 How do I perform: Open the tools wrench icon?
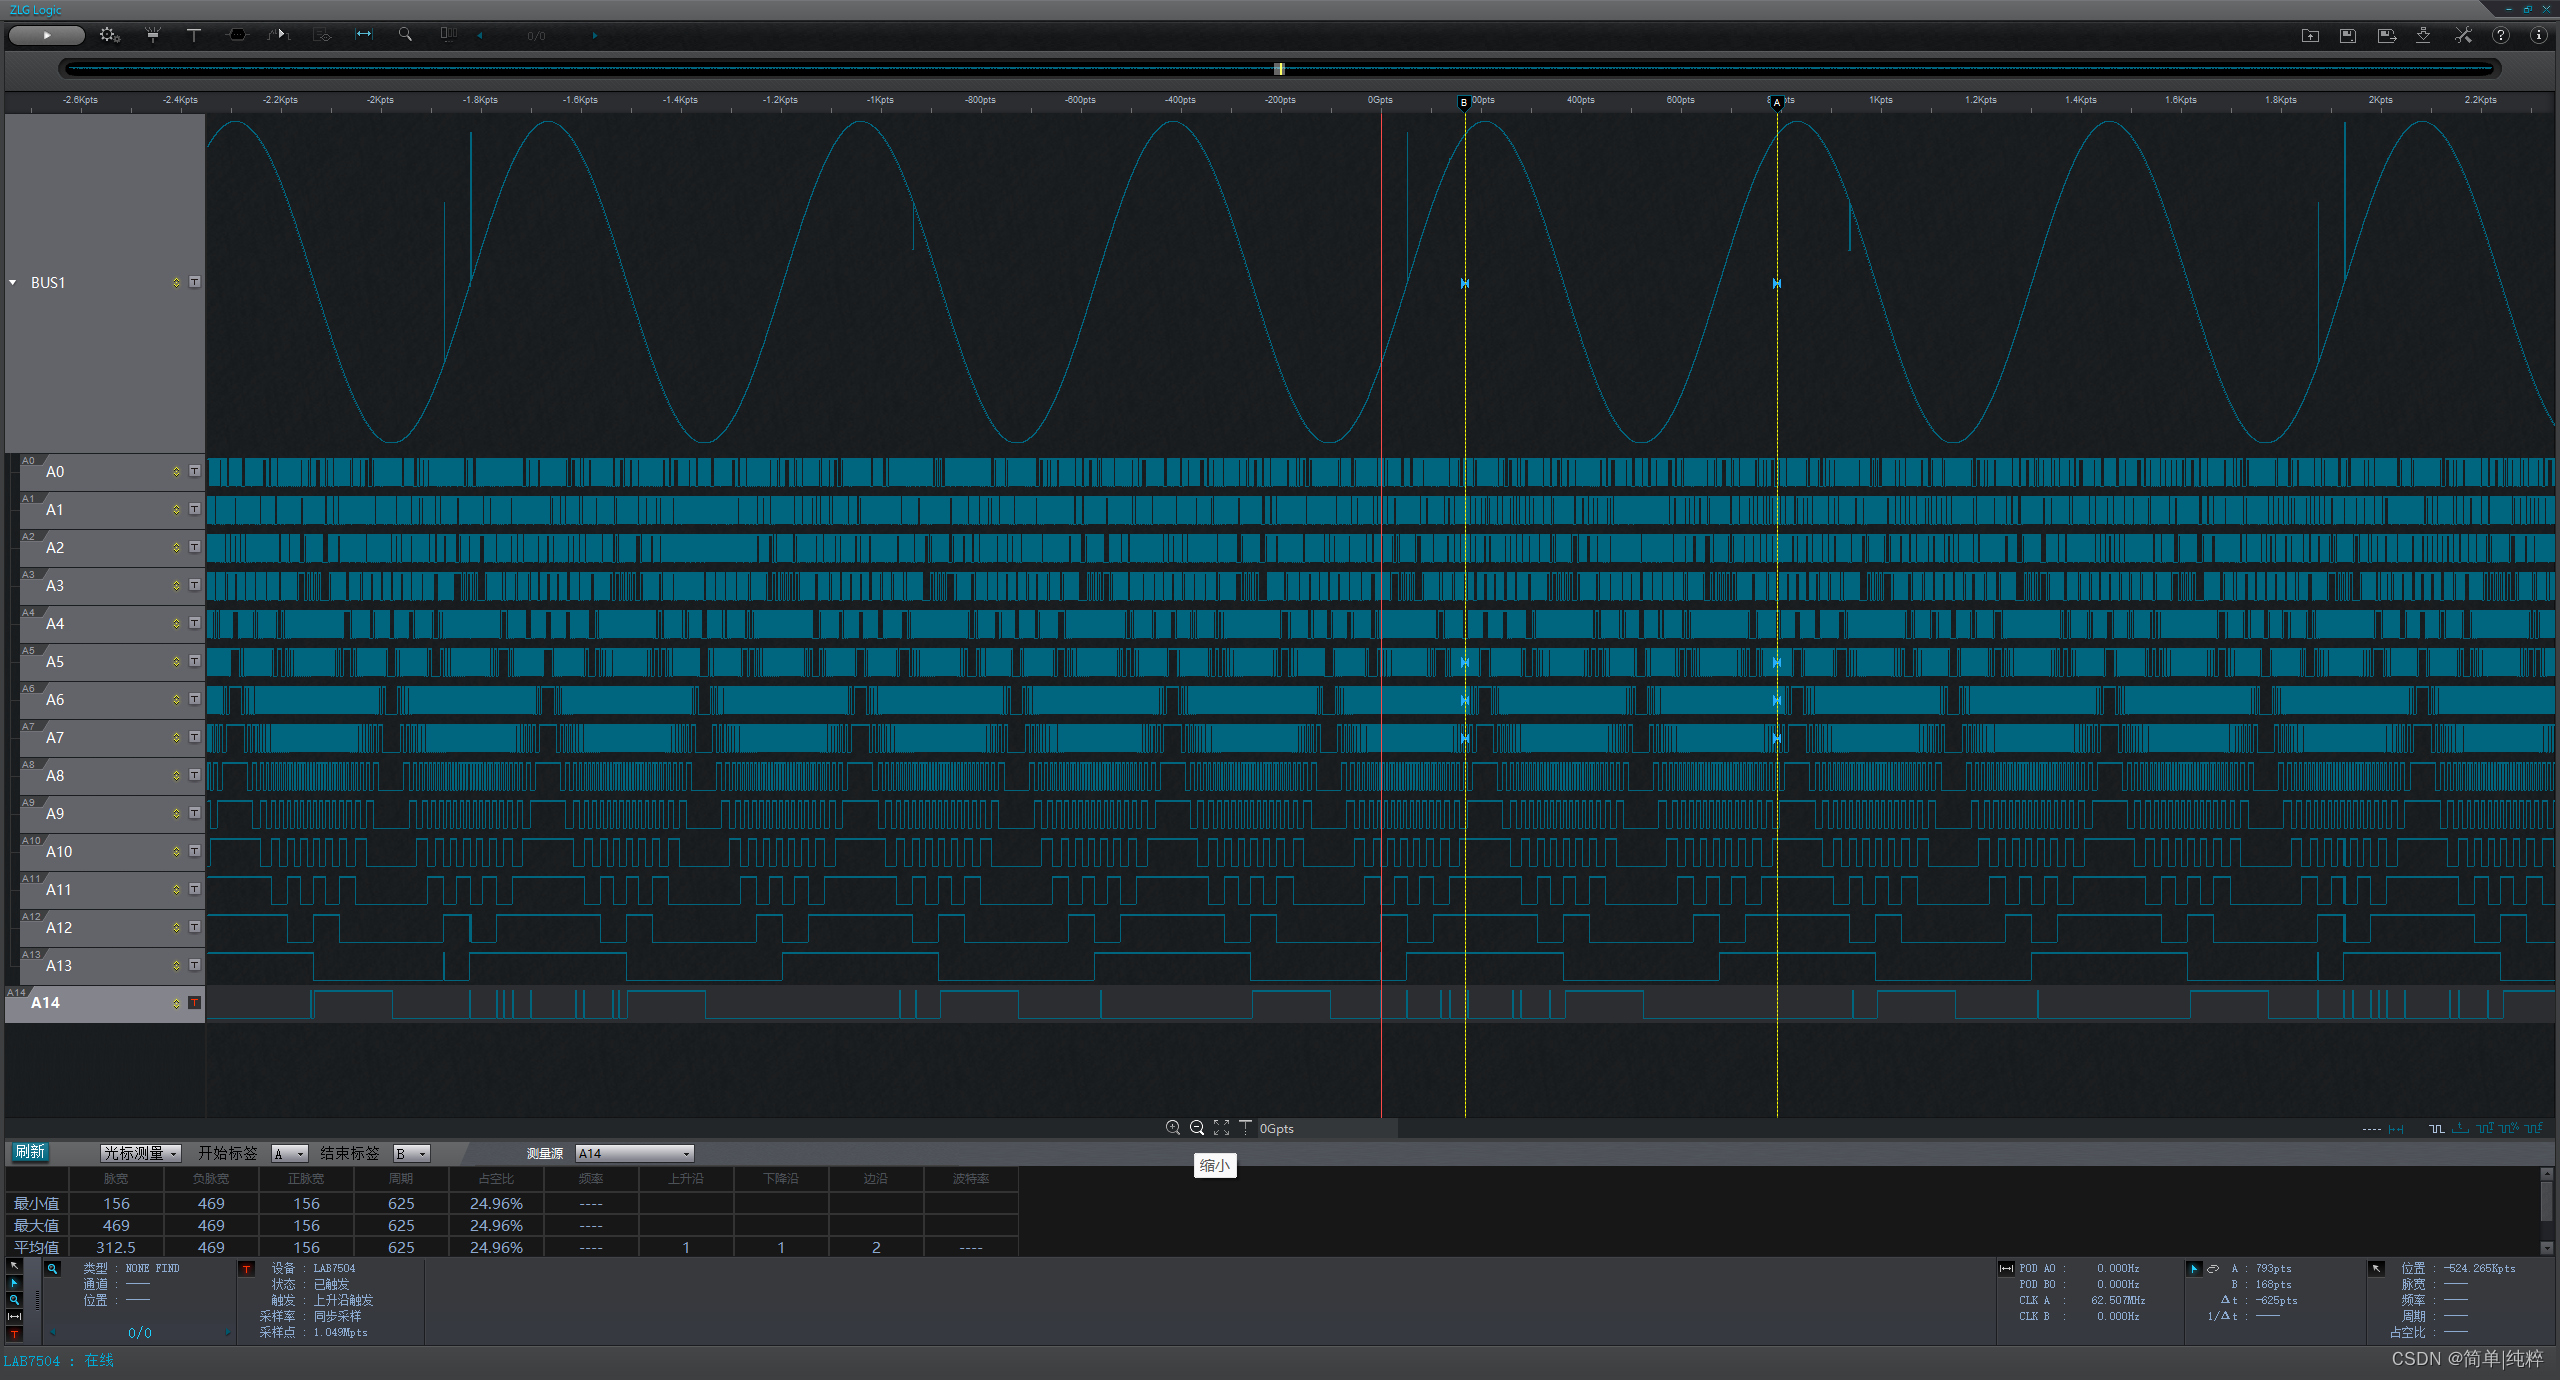tap(2463, 35)
